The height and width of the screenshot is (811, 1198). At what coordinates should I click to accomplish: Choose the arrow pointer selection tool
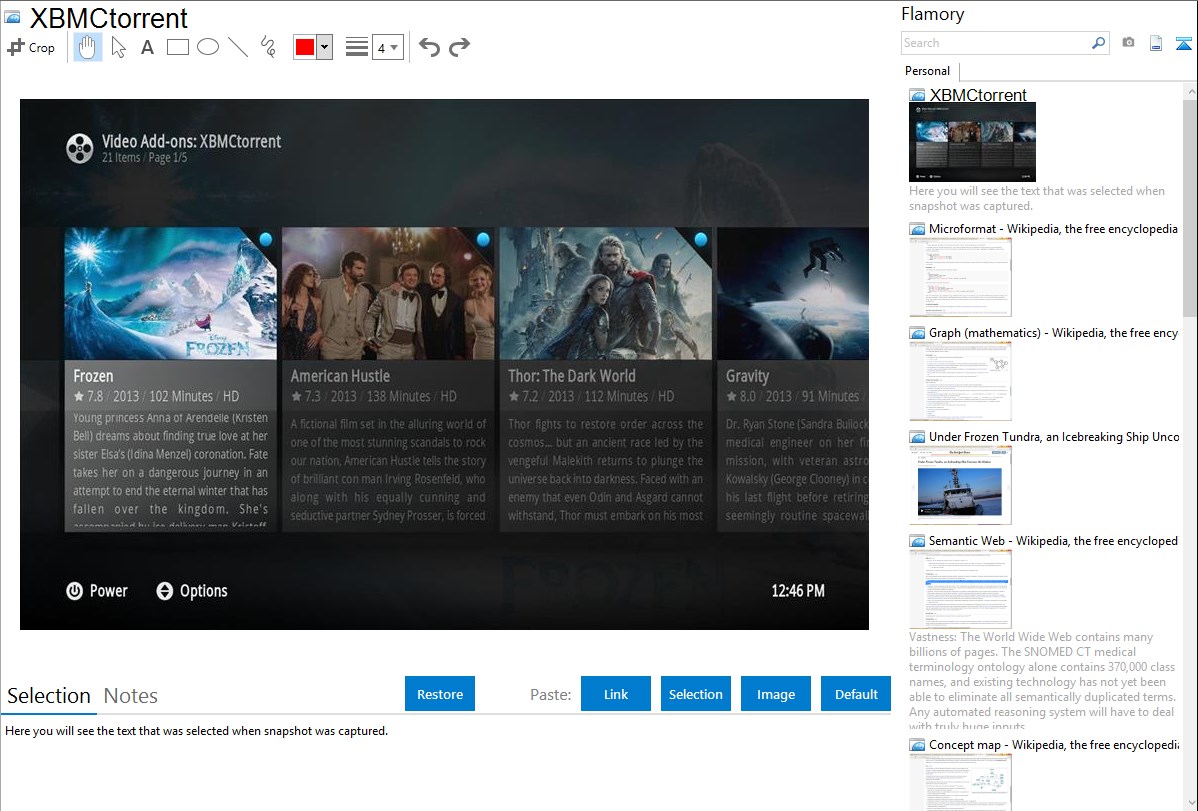118,47
